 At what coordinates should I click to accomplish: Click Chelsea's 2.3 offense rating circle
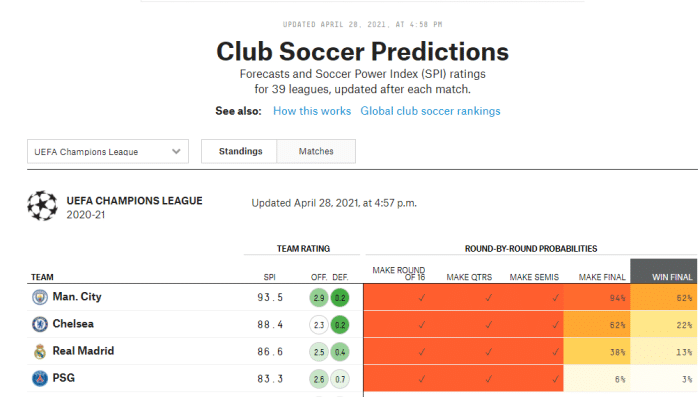(x=319, y=325)
